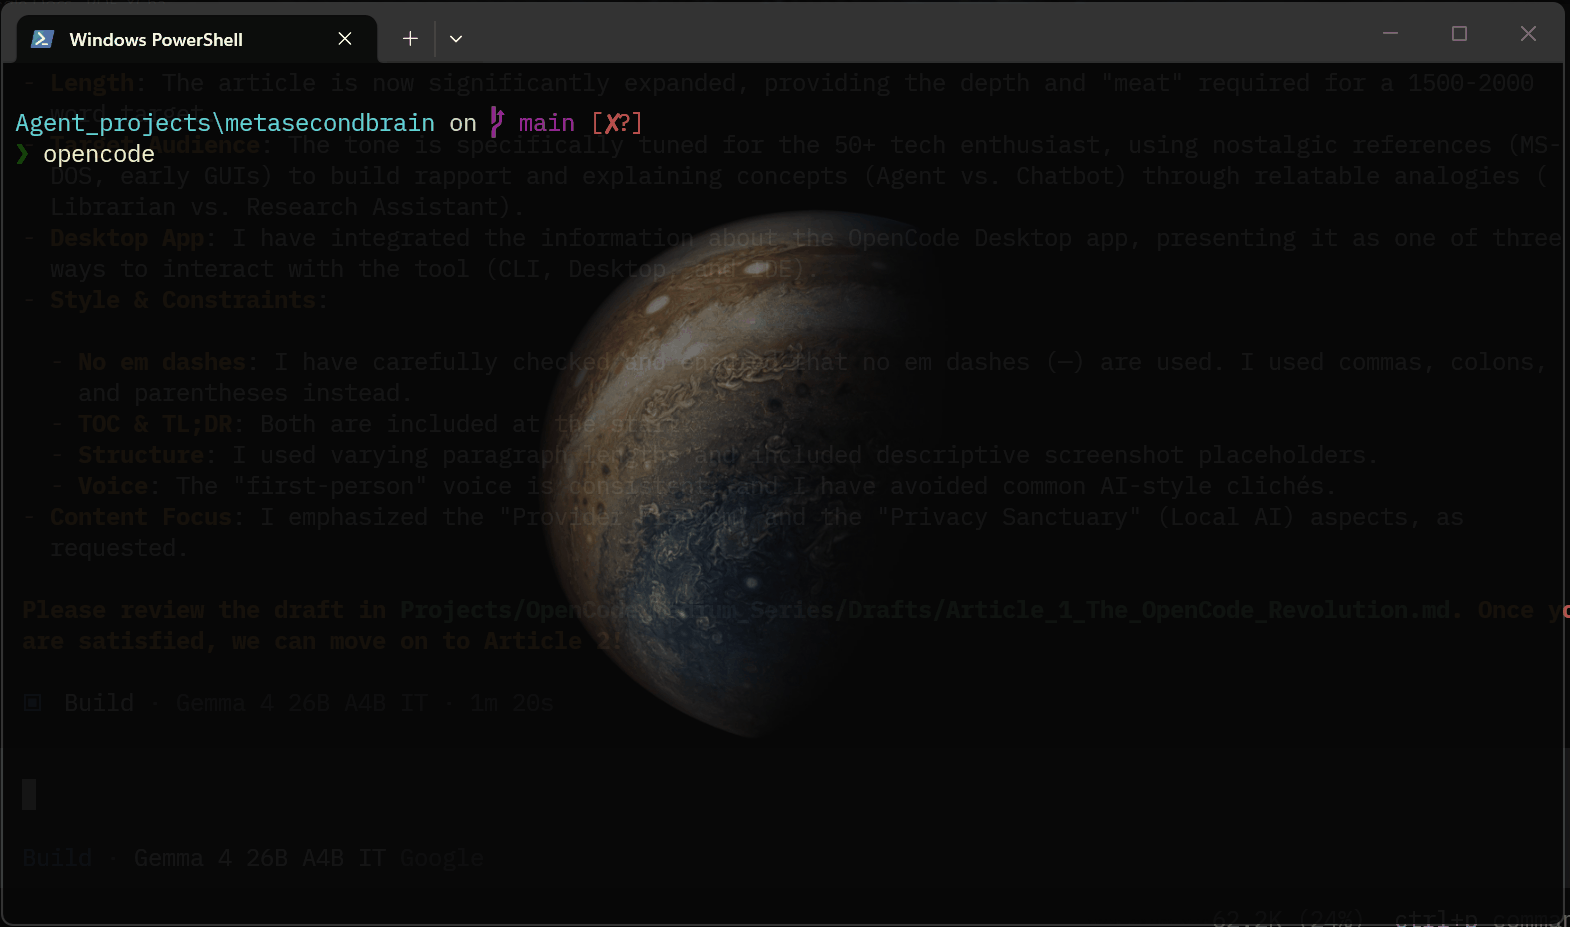Click the '1m 20s' duration text

click(512, 703)
